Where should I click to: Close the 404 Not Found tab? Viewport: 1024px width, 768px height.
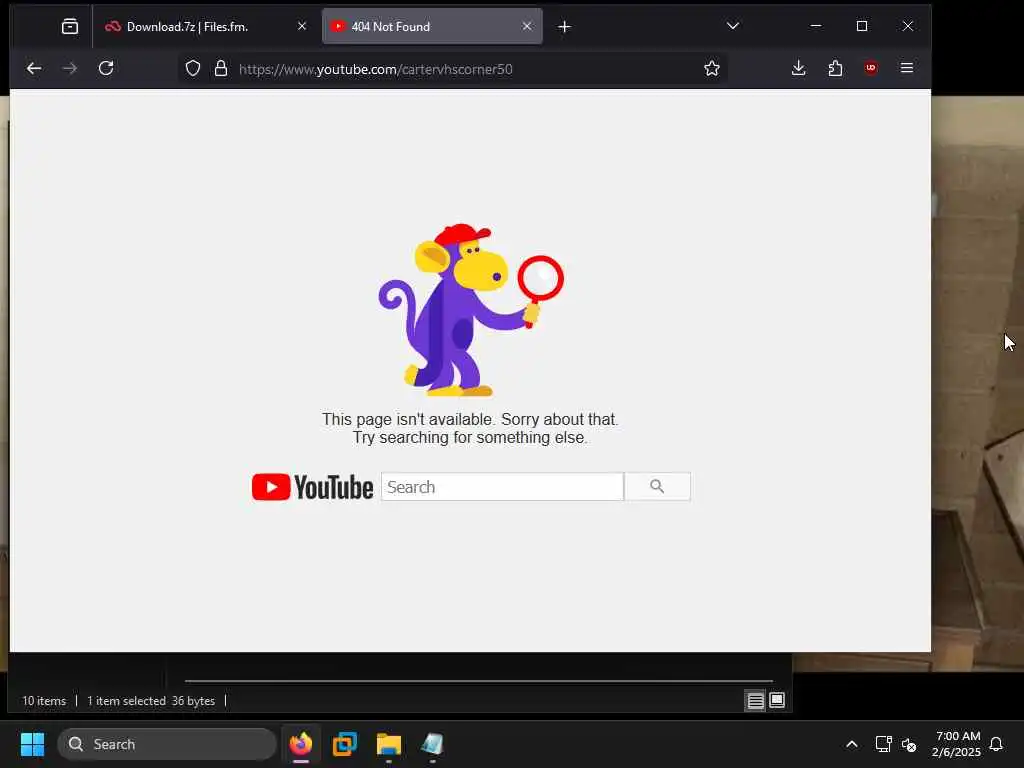point(527,26)
